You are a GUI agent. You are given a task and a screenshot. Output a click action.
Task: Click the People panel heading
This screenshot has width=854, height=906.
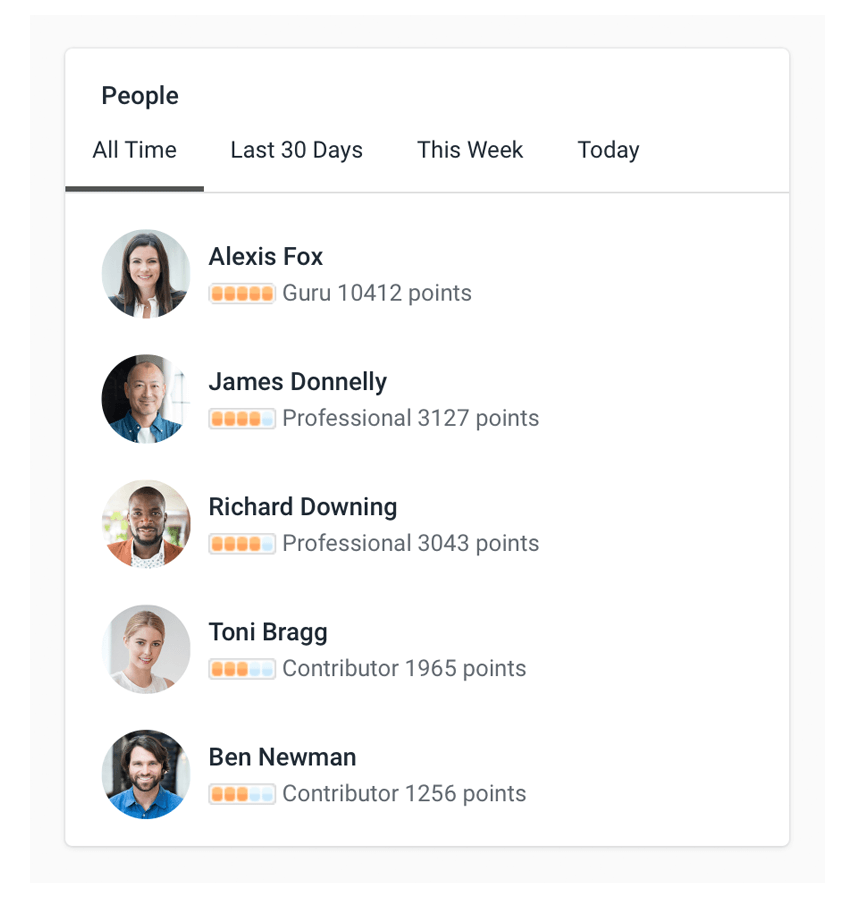(x=139, y=95)
